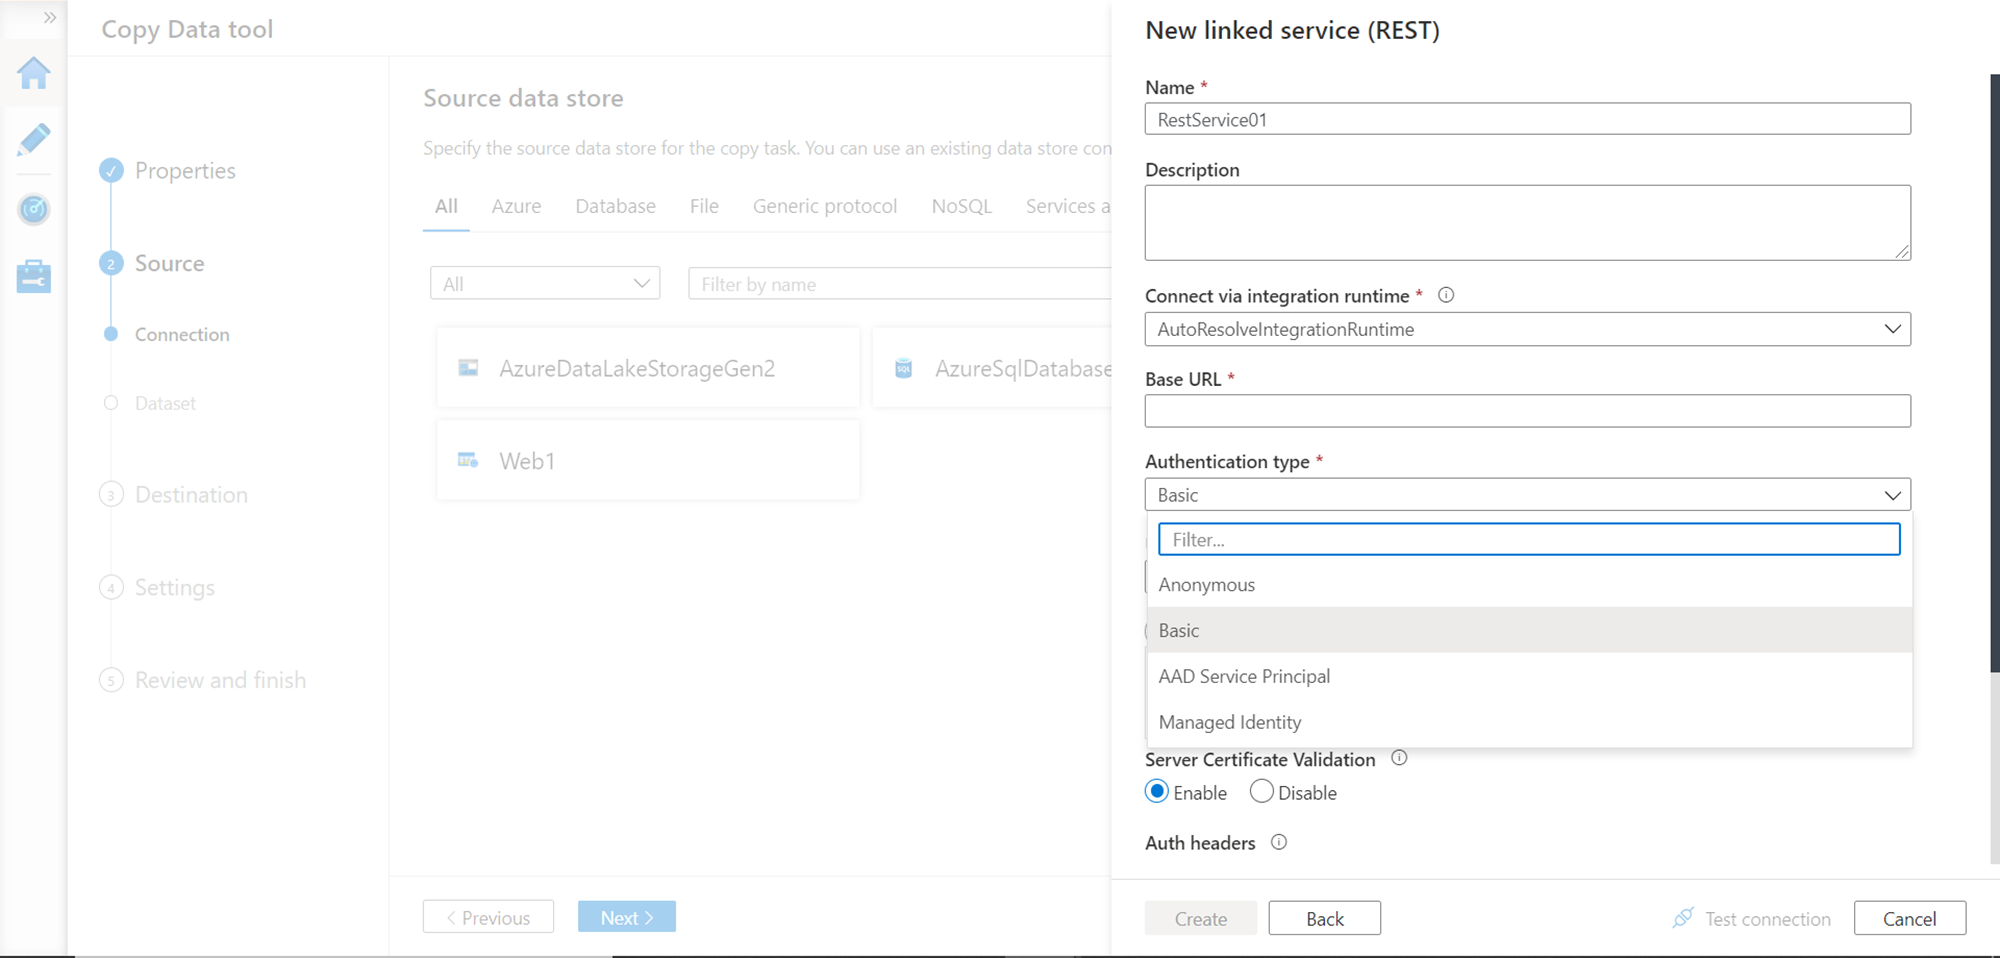
Task: Click the Base URL input field
Action: (1527, 411)
